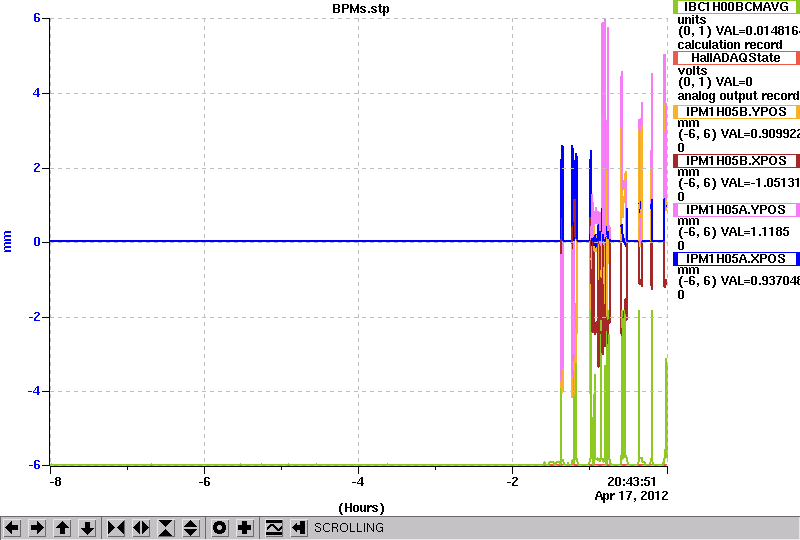Select the IBC1H00BCMAVG curve legend
The height and width of the screenshot is (540, 800).
(736, 7)
